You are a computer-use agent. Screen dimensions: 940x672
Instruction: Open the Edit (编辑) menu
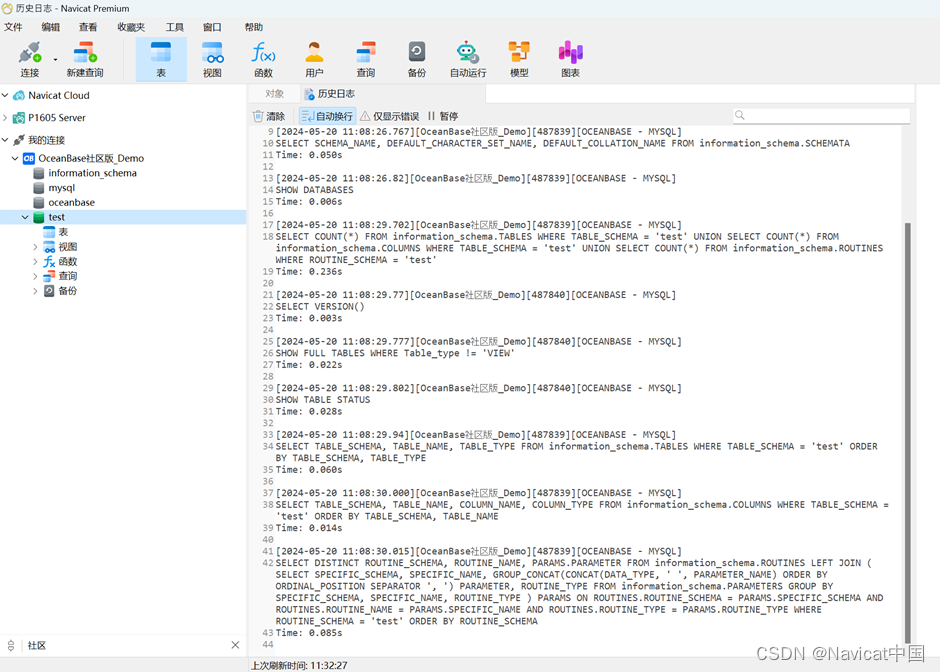(x=50, y=27)
